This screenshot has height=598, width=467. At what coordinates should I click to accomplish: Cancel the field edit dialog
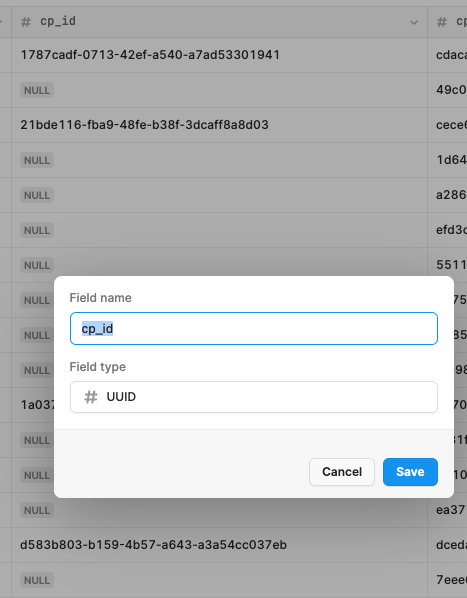(x=342, y=472)
